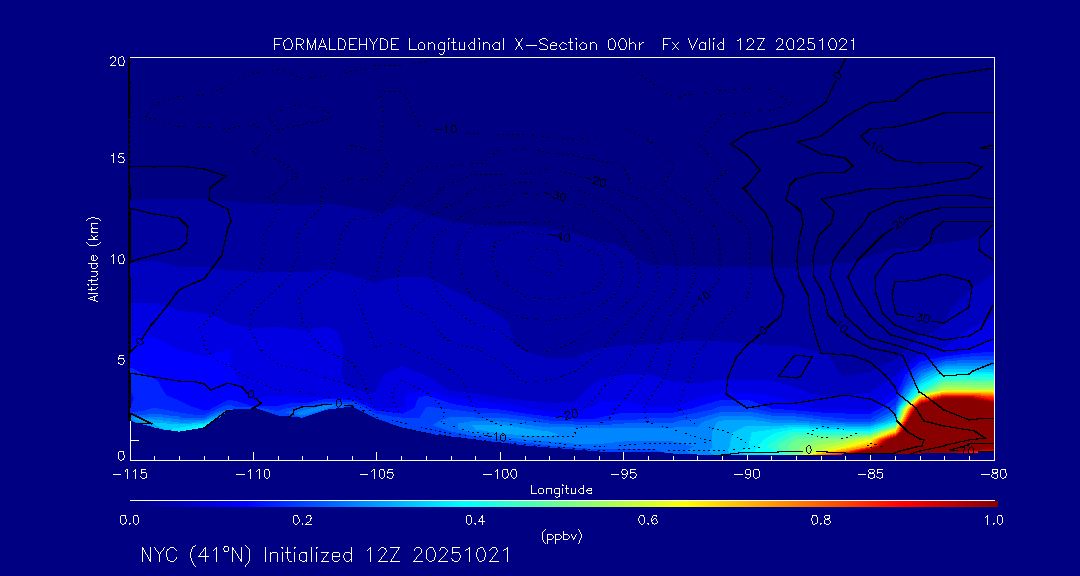Image resolution: width=1080 pixels, height=576 pixels.
Task: Click the Longitude axis label
Action: [561, 490]
